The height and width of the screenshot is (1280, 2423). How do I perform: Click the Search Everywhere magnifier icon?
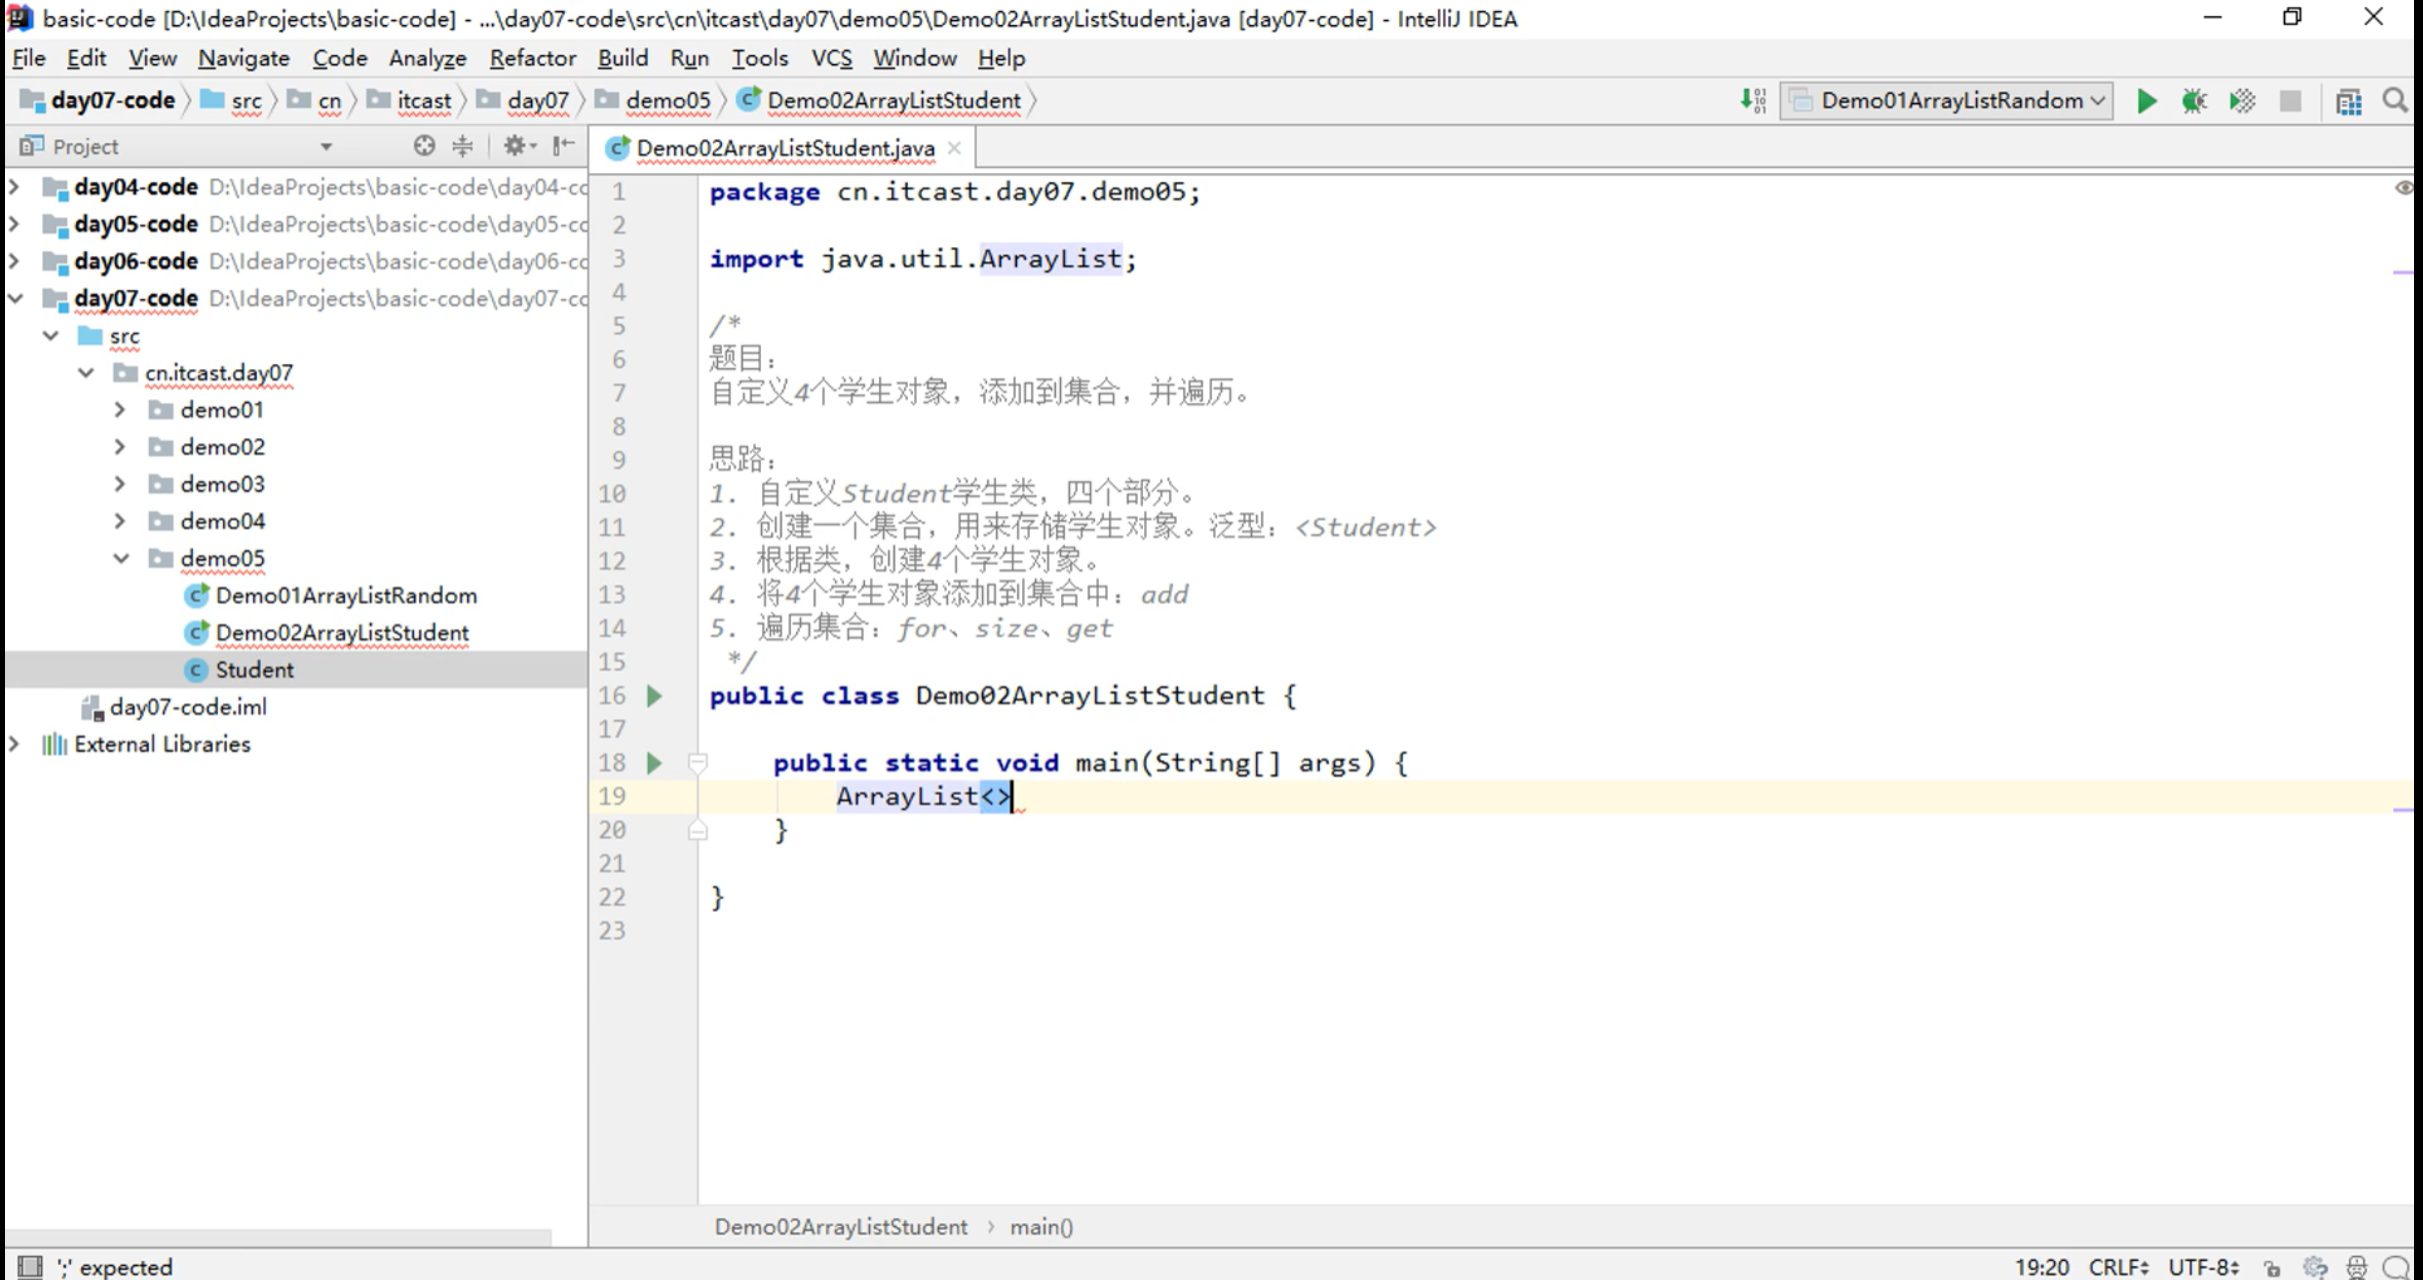pos(2395,101)
